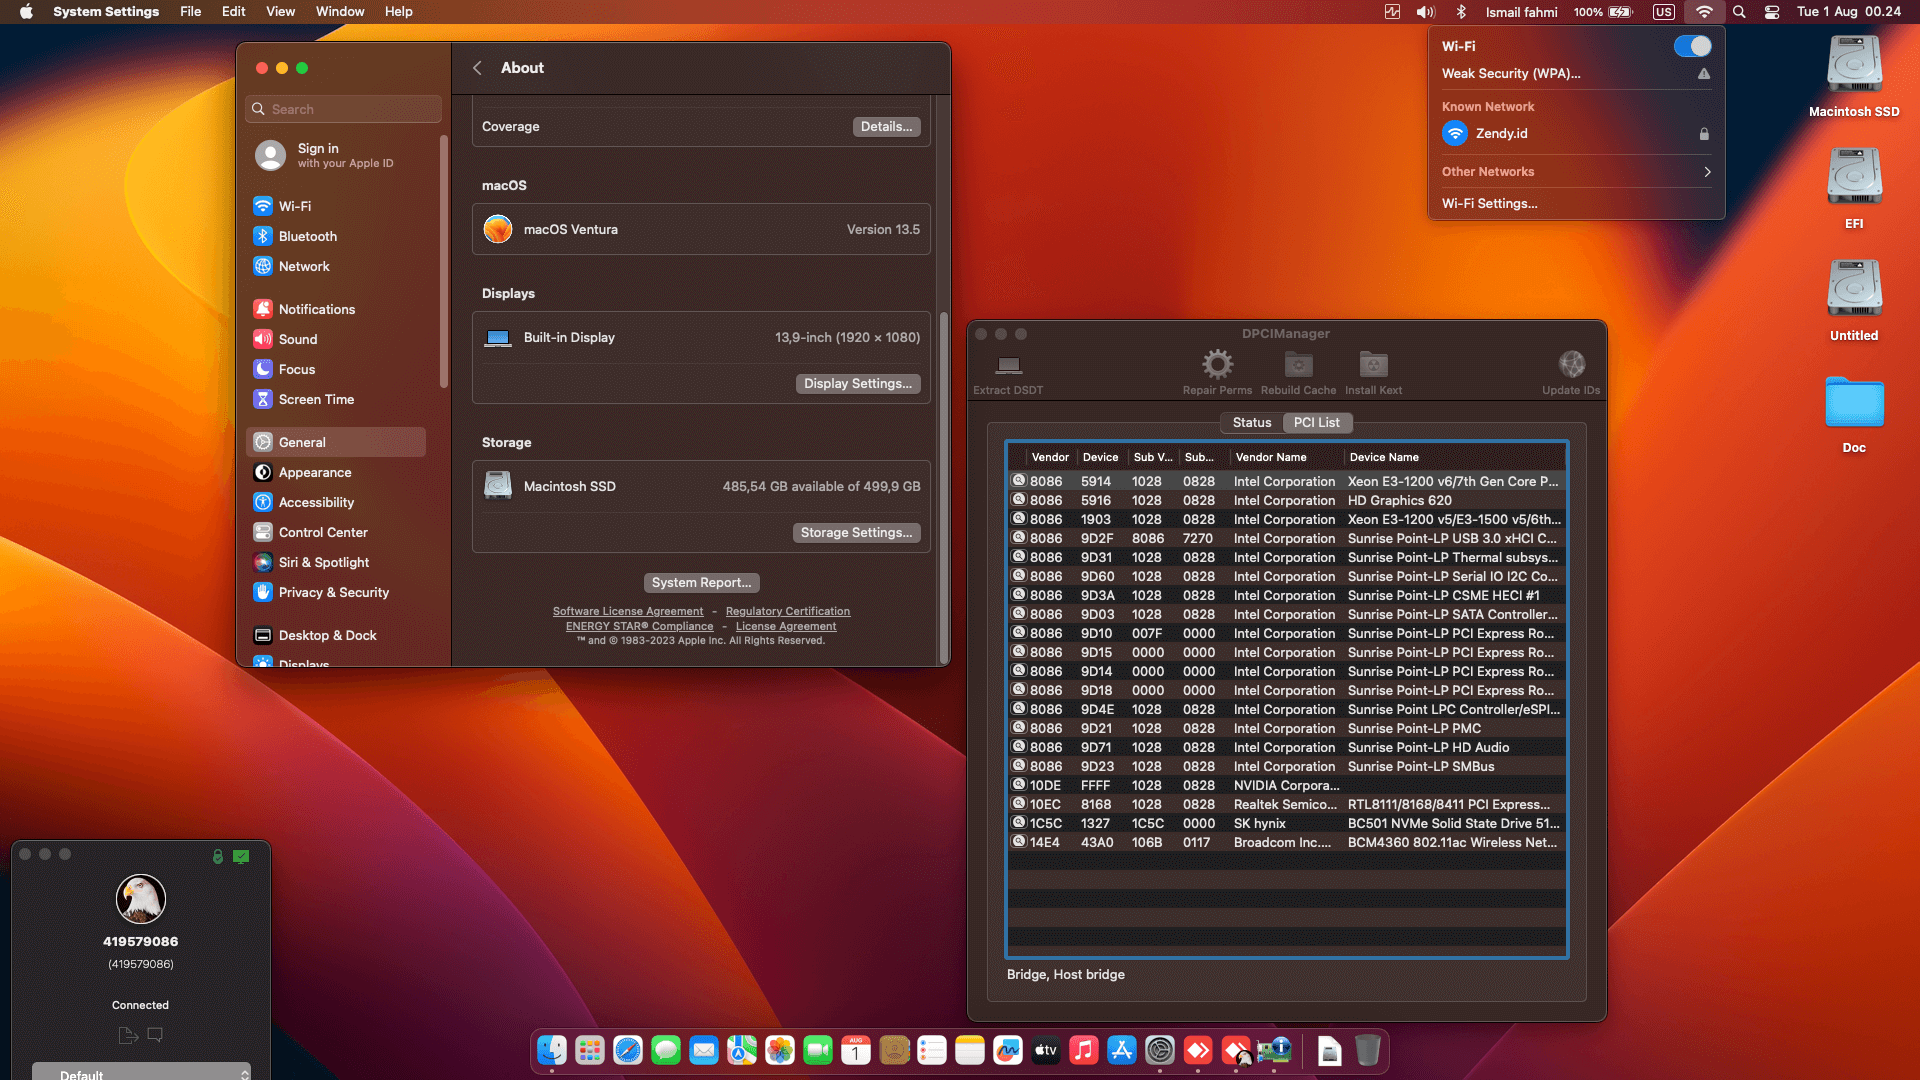This screenshot has height=1080, width=1920.
Task: Open the Doc folder on the desktop
Action: point(1853,404)
